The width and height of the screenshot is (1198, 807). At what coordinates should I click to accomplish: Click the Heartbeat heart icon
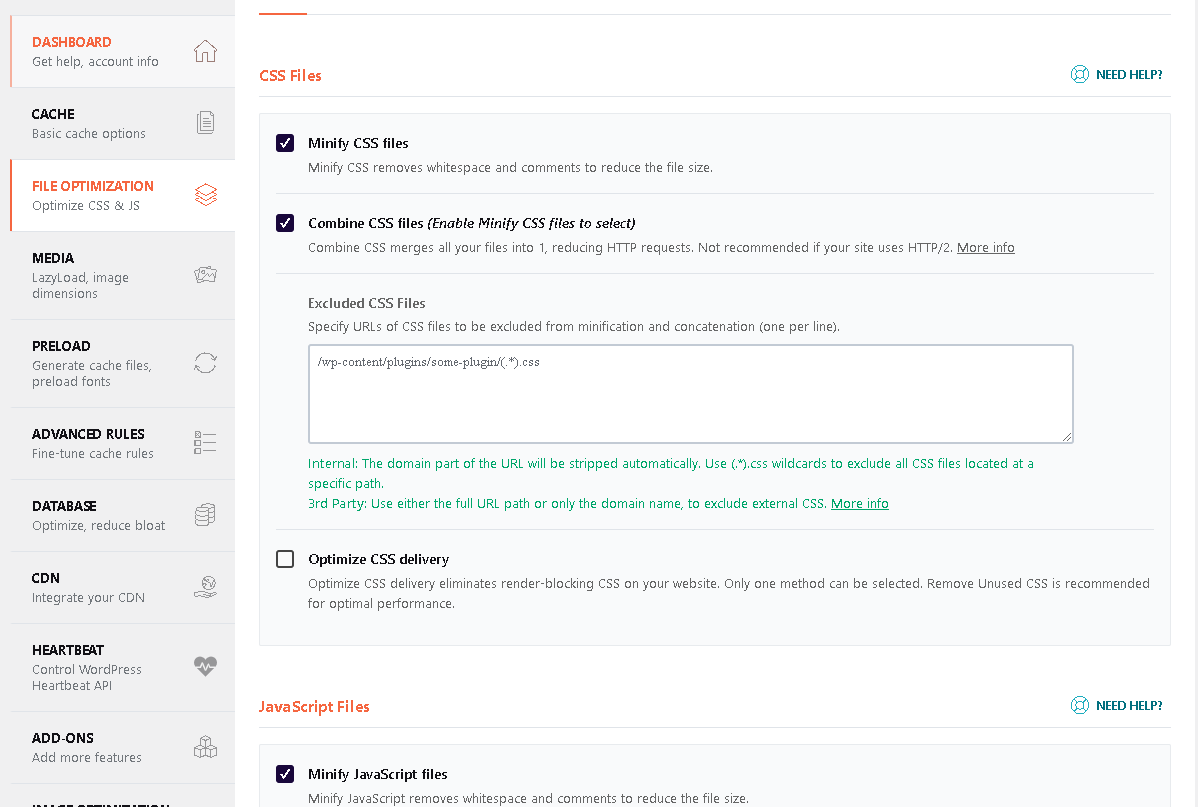pos(205,667)
